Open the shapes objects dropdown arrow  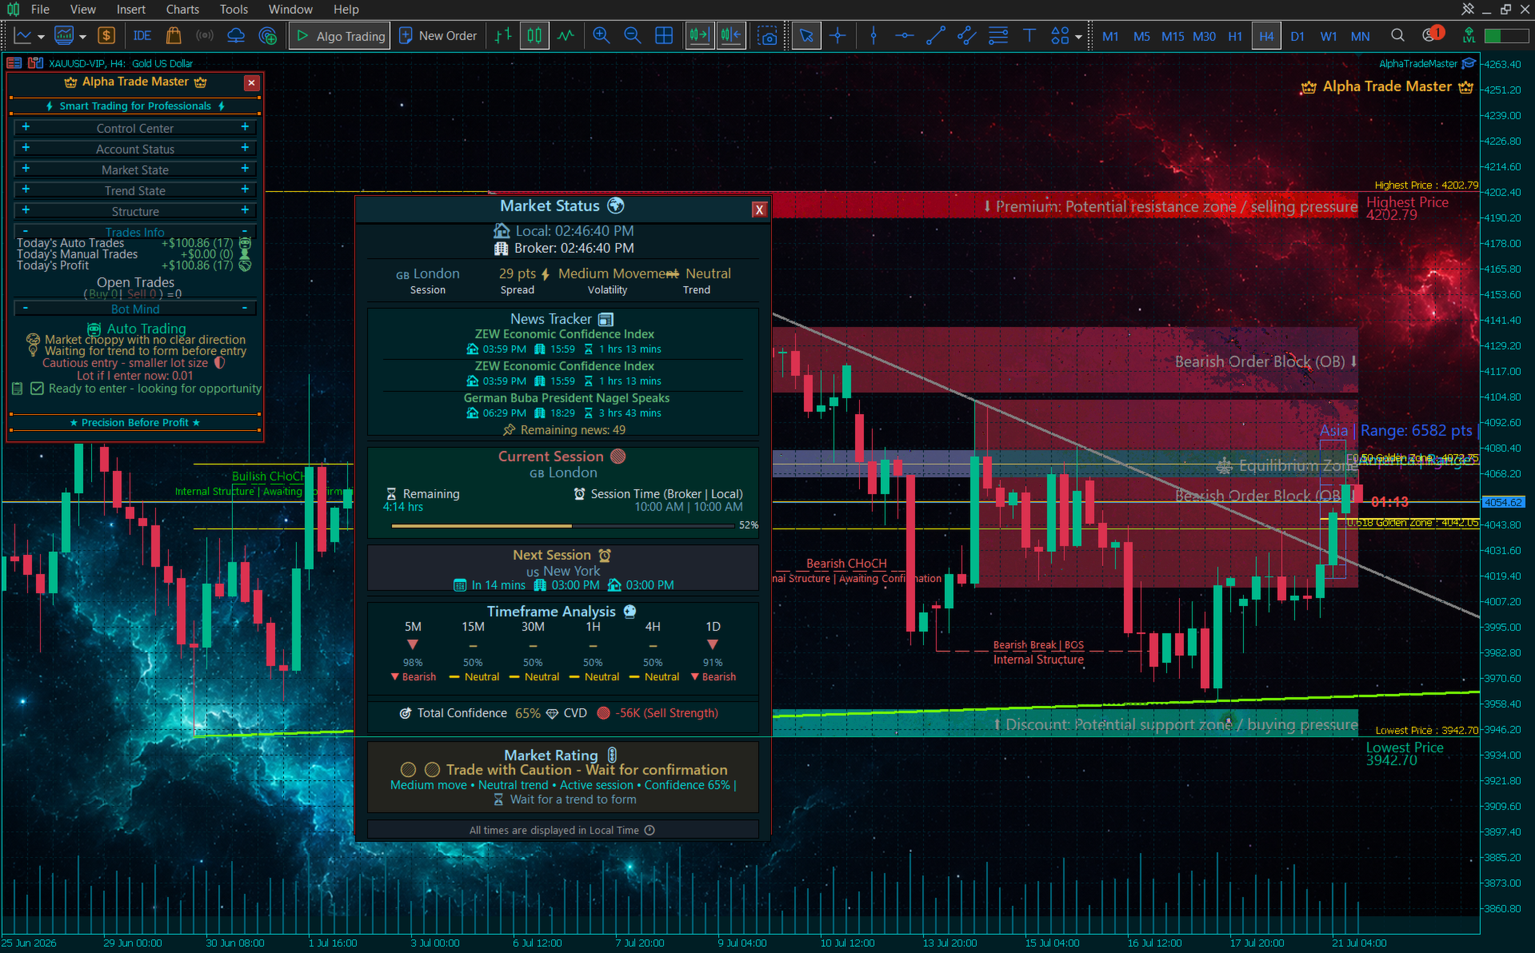click(x=1078, y=37)
